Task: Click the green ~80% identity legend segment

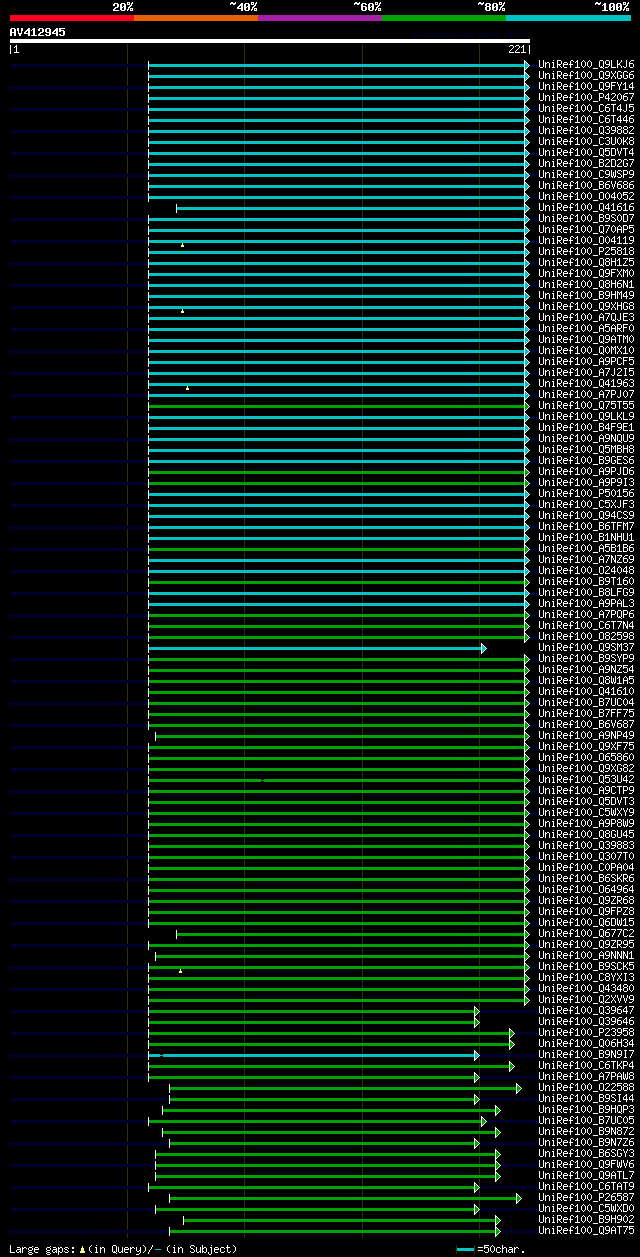Action: tap(443, 18)
